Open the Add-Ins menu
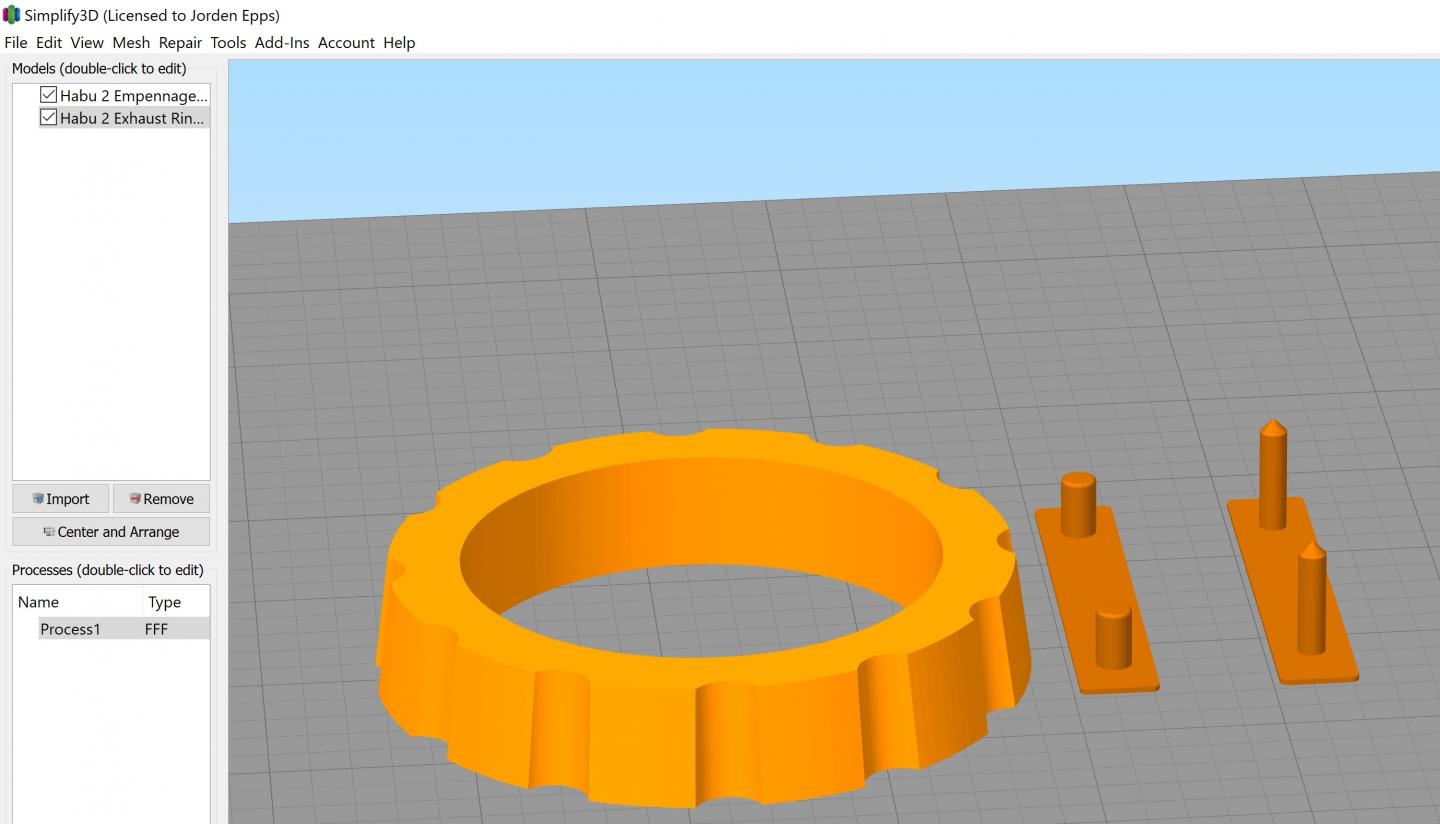 coord(282,43)
